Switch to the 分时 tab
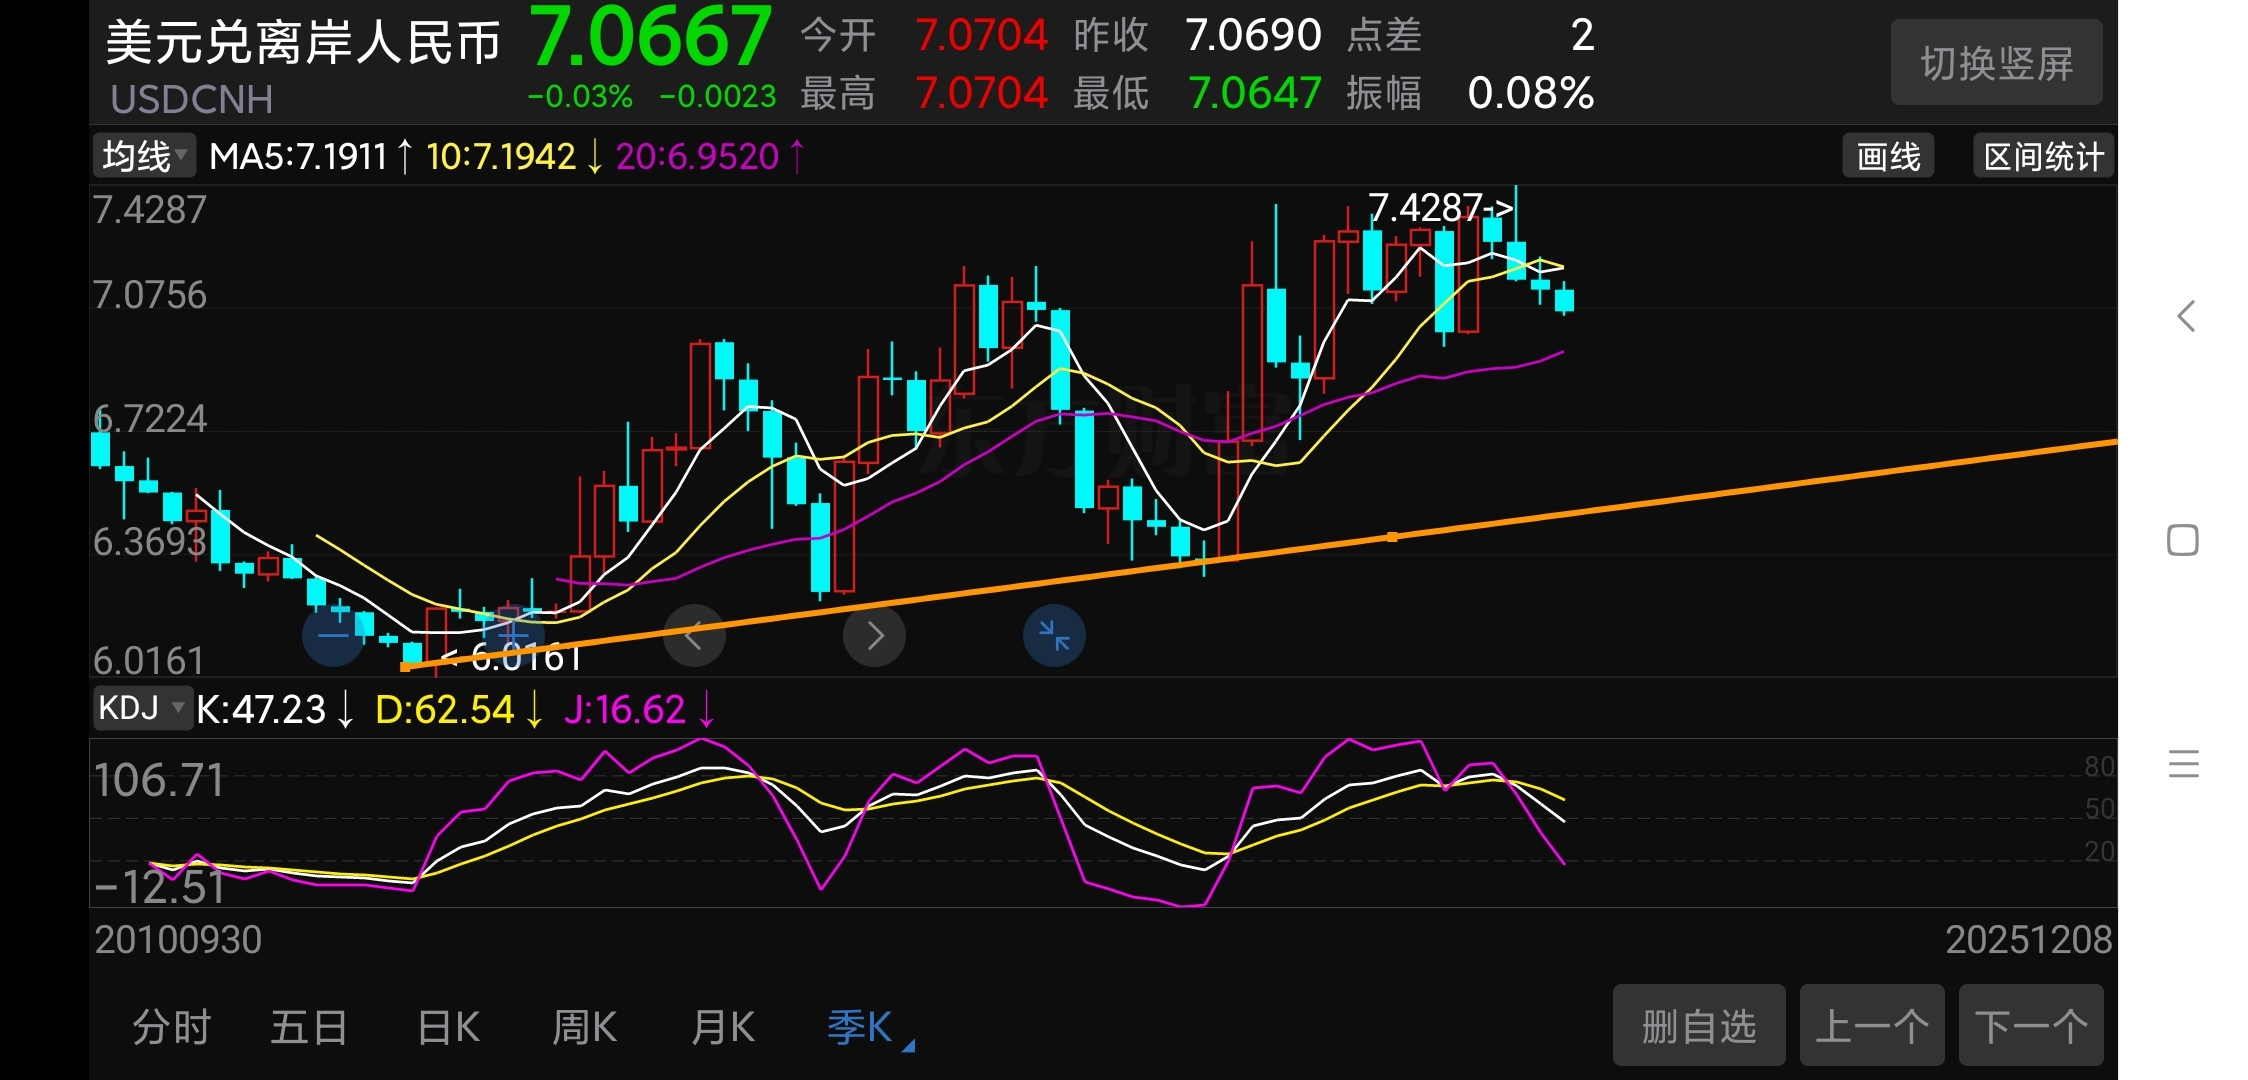This screenshot has width=2248, height=1080. coord(172,1028)
